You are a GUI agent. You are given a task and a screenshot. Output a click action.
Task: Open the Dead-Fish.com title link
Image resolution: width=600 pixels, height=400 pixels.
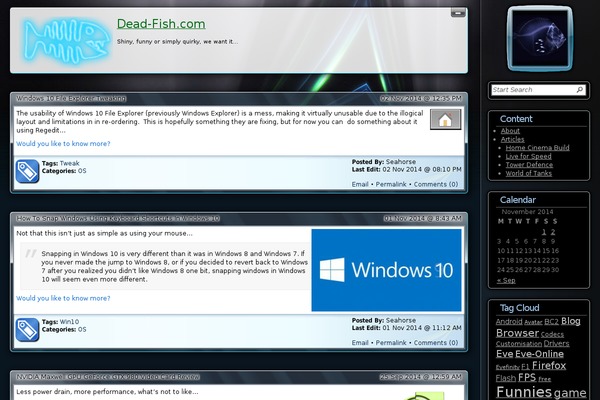161,24
